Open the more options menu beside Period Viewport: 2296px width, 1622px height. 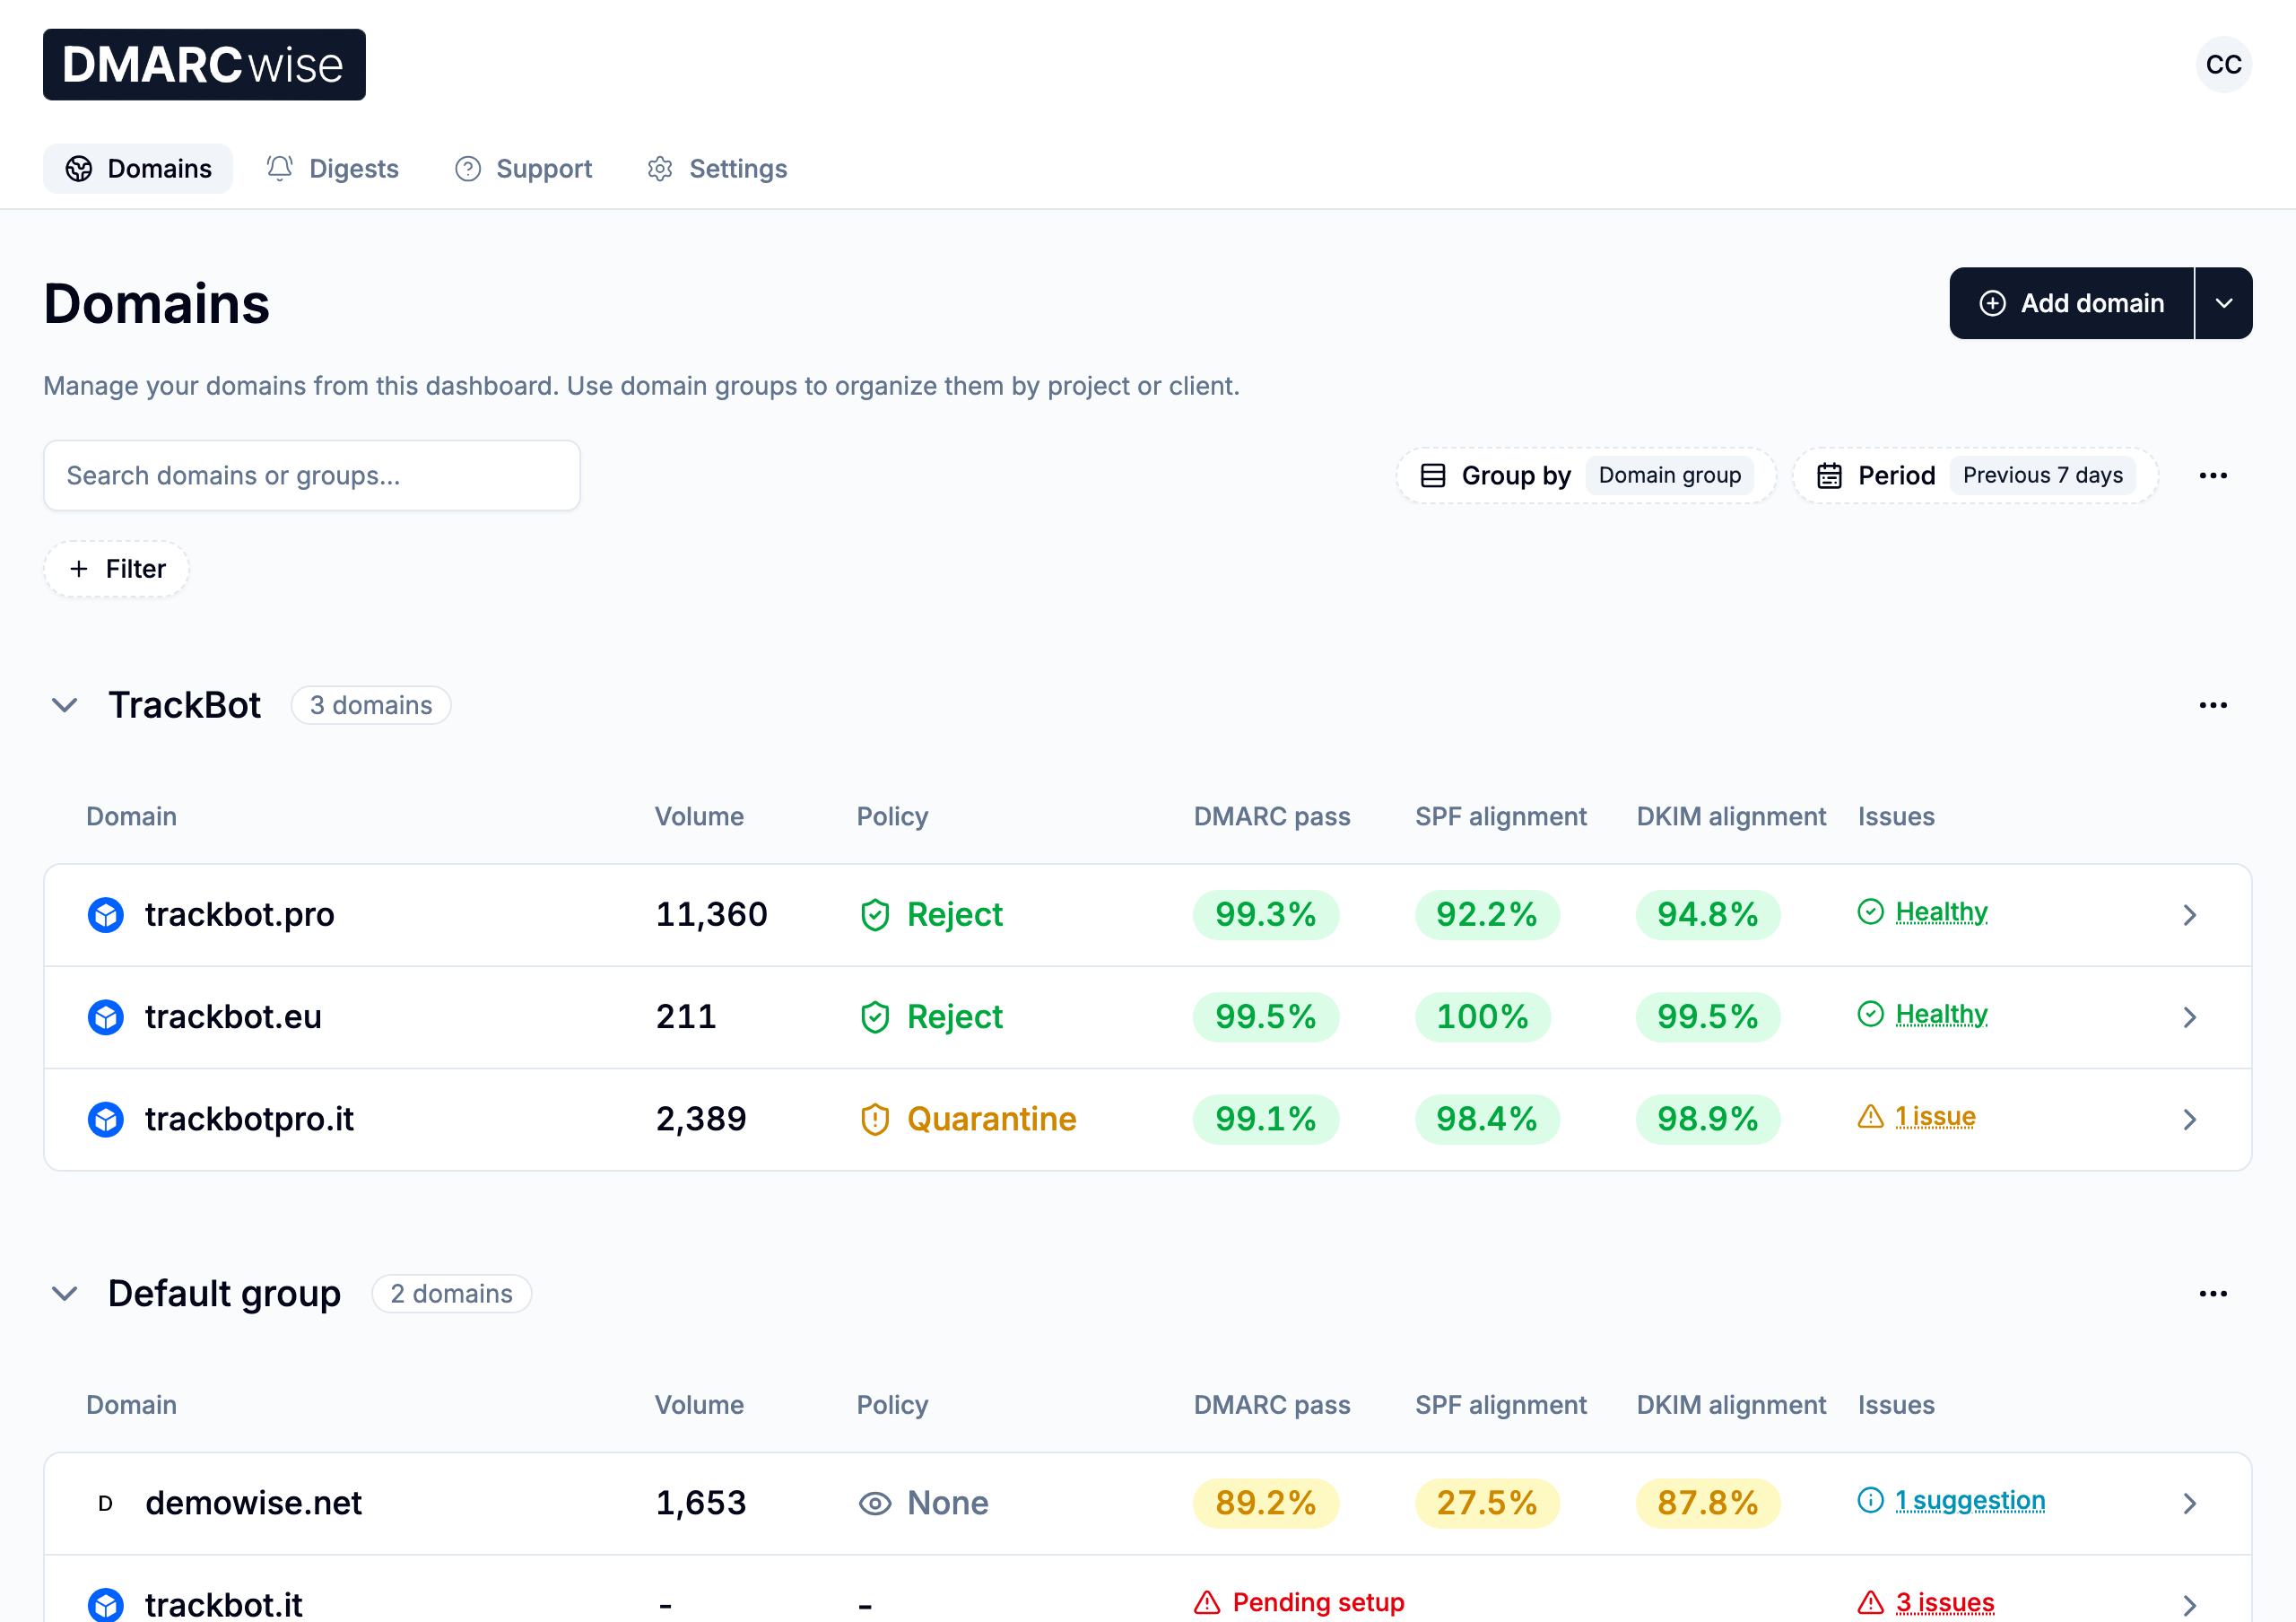[x=2213, y=476]
